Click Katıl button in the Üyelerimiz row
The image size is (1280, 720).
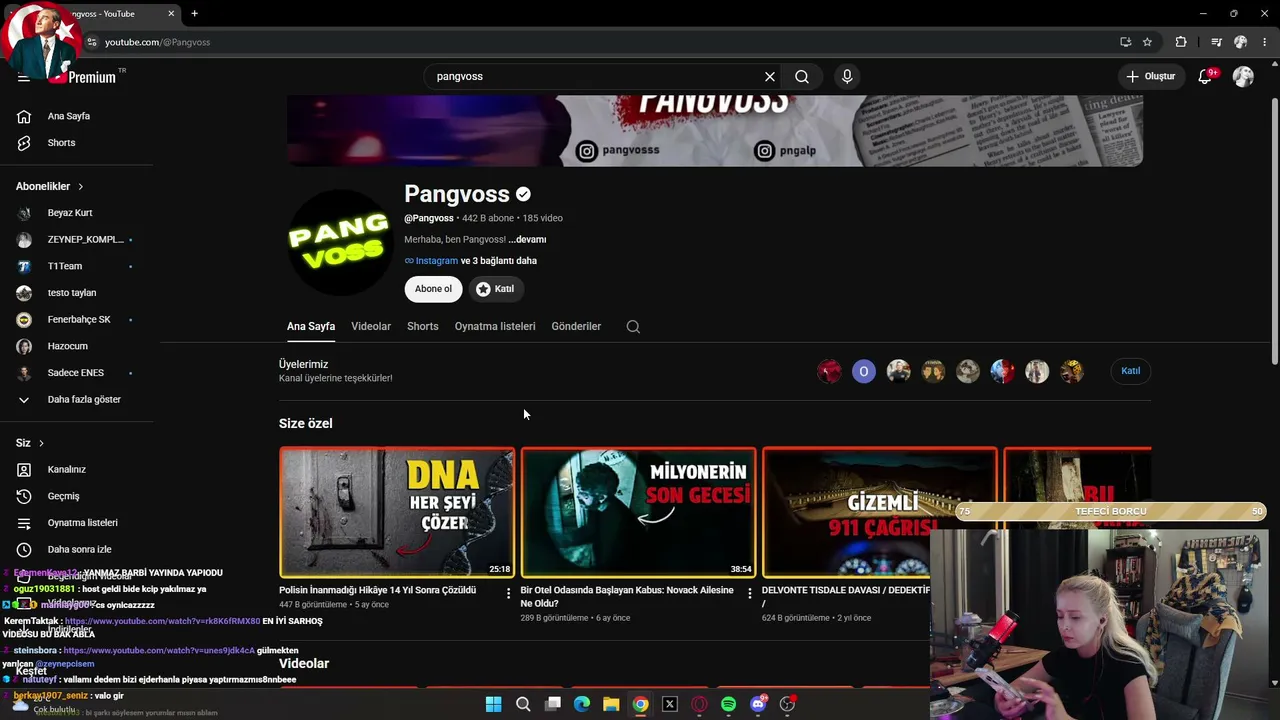tap(1131, 371)
